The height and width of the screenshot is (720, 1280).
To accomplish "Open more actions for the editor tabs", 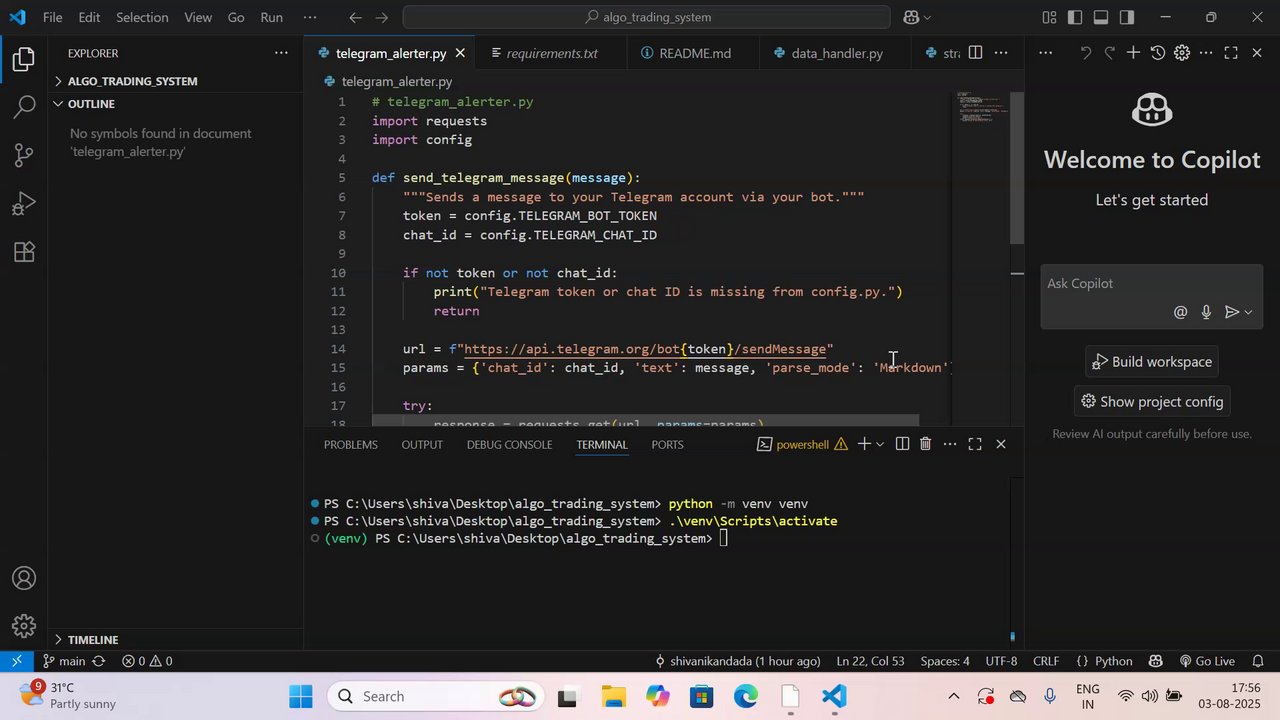I will 1001,53.
